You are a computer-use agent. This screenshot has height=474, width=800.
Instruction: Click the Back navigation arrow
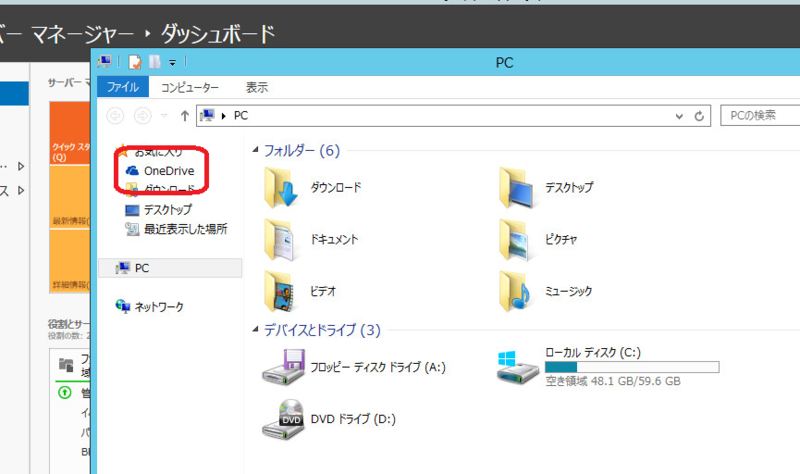[x=115, y=116]
